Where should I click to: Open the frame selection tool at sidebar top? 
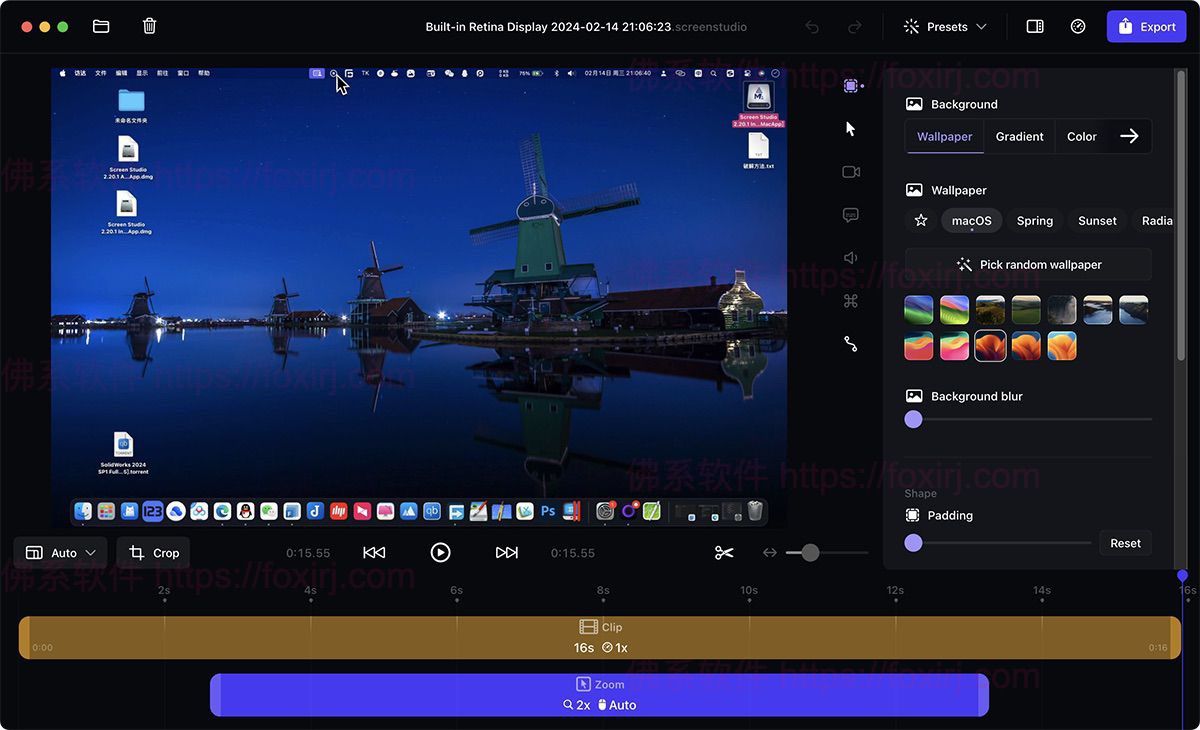click(x=850, y=85)
